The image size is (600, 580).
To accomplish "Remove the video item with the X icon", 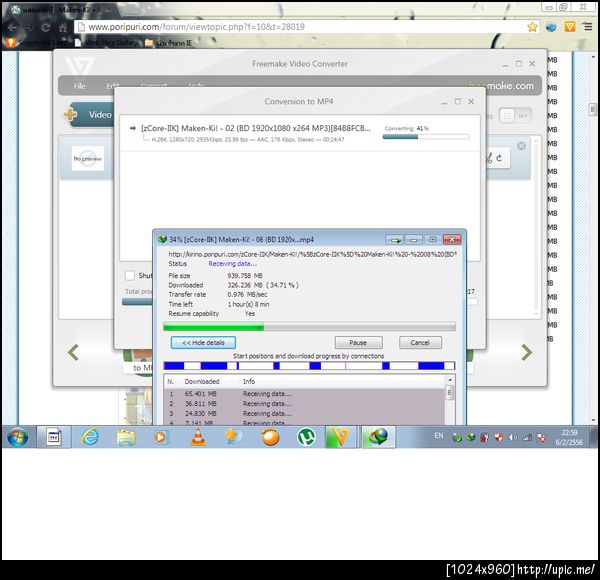I will 521,146.
